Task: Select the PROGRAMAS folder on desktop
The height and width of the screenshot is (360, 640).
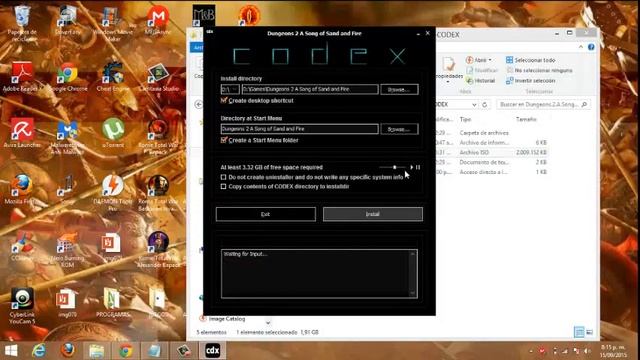Action: pyautogui.click(x=112, y=303)
